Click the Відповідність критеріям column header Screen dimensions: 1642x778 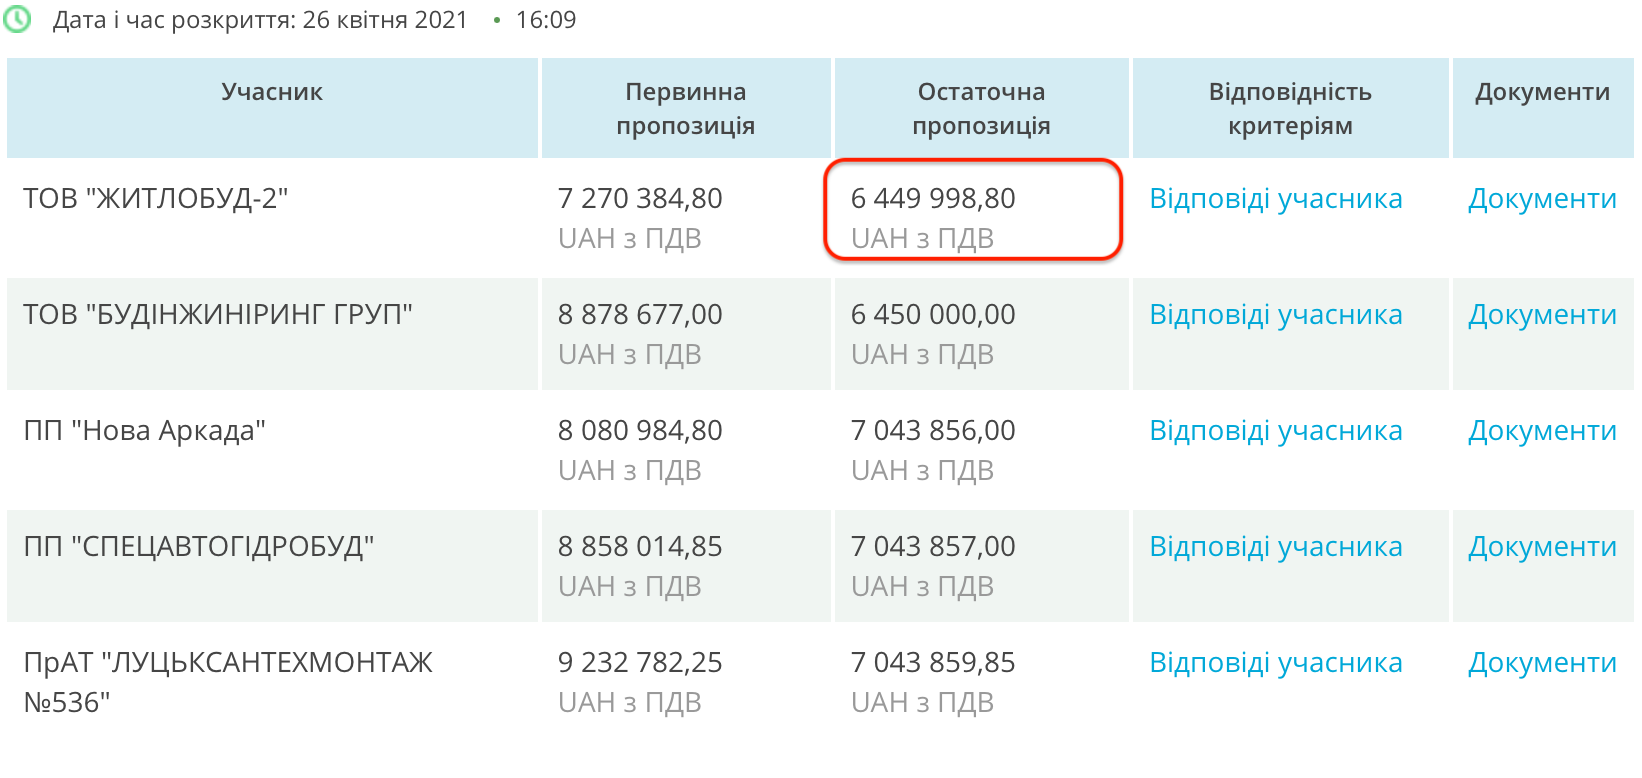coord(1290,108)
